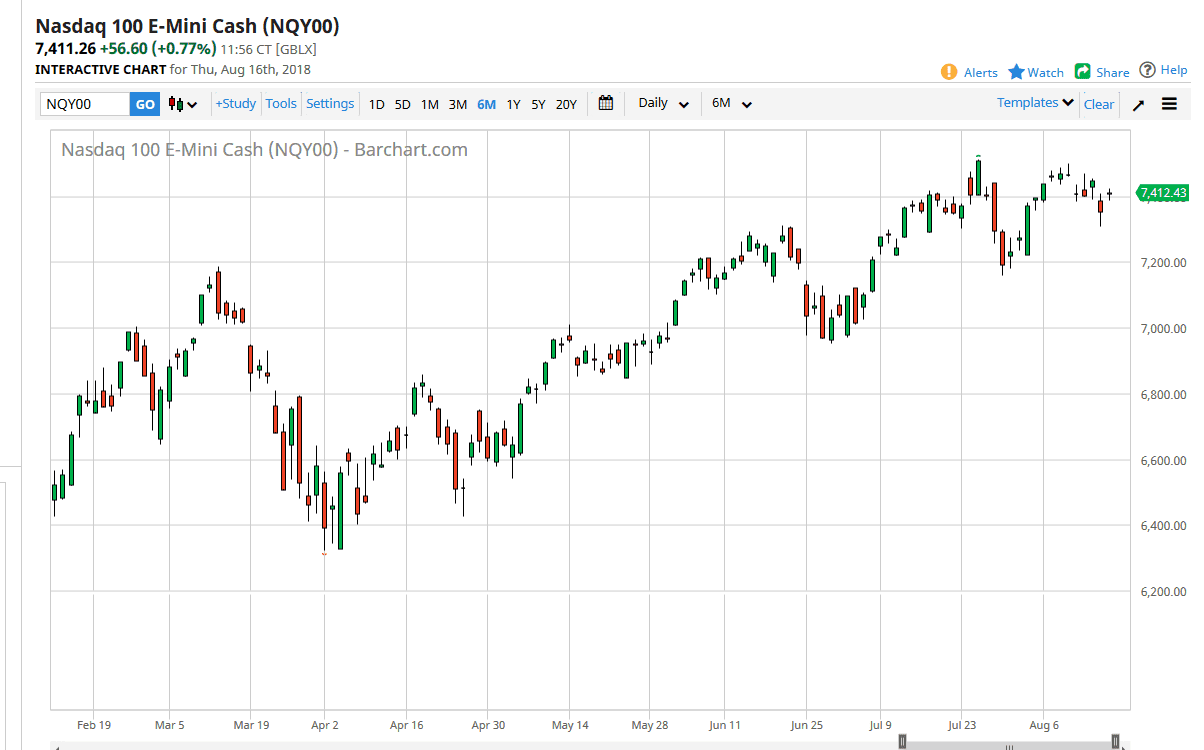Select the Tools menu item
Screen dimensions: 1204x750
tap(281, 103)
